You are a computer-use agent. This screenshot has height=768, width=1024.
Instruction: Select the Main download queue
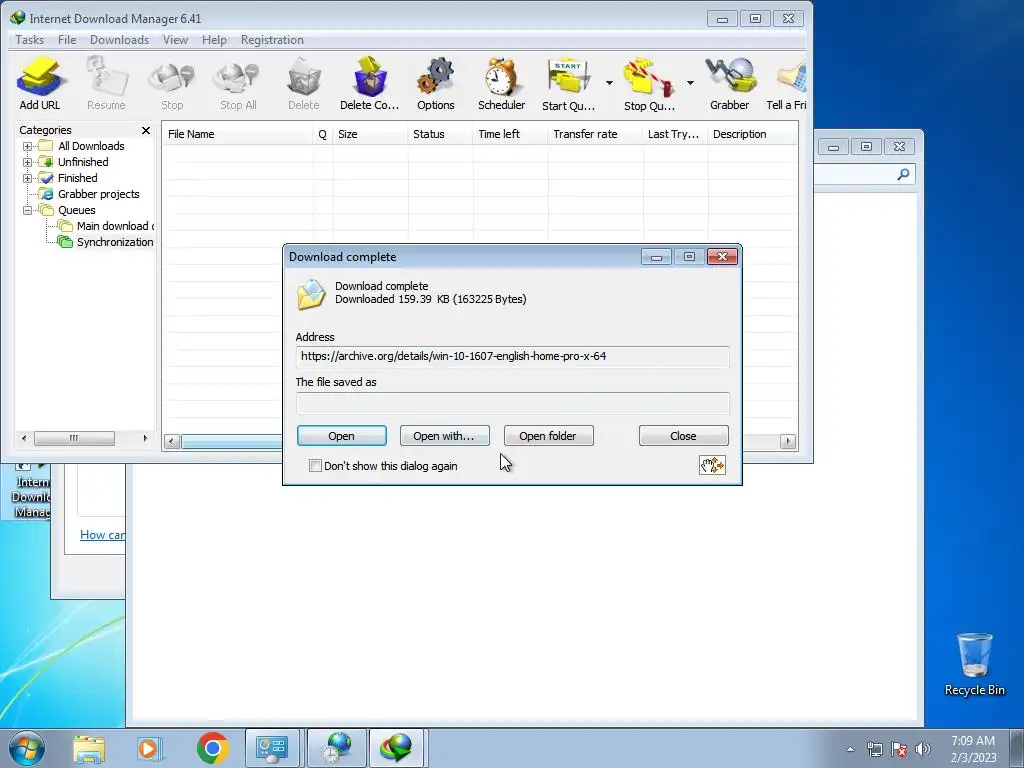114,226
